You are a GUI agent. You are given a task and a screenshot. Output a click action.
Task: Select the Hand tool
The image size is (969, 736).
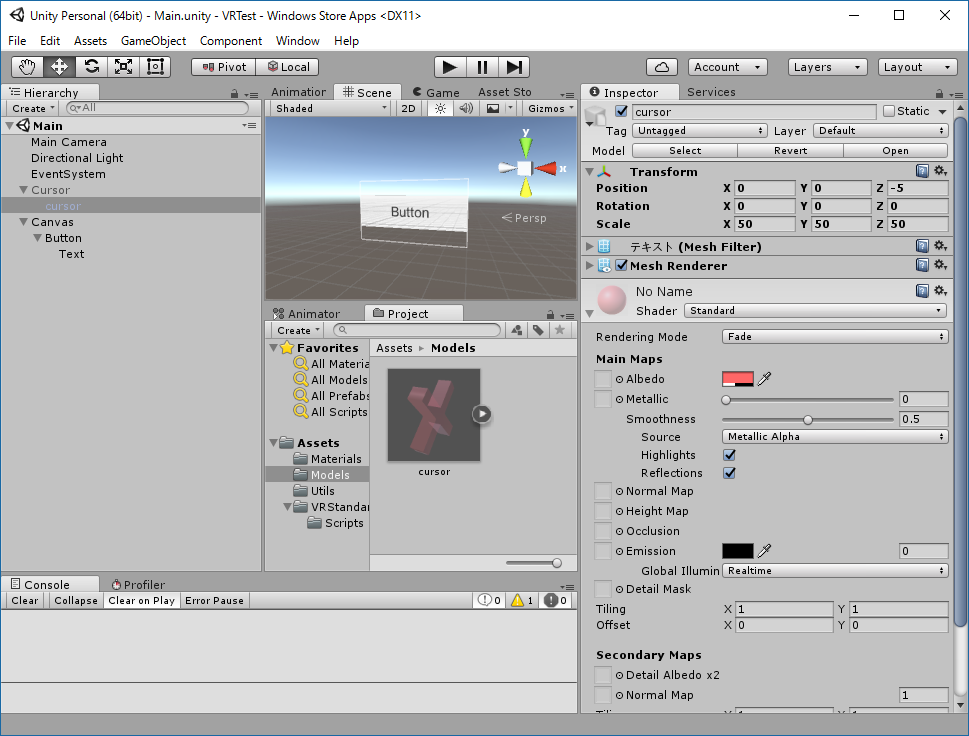[27, 67]
